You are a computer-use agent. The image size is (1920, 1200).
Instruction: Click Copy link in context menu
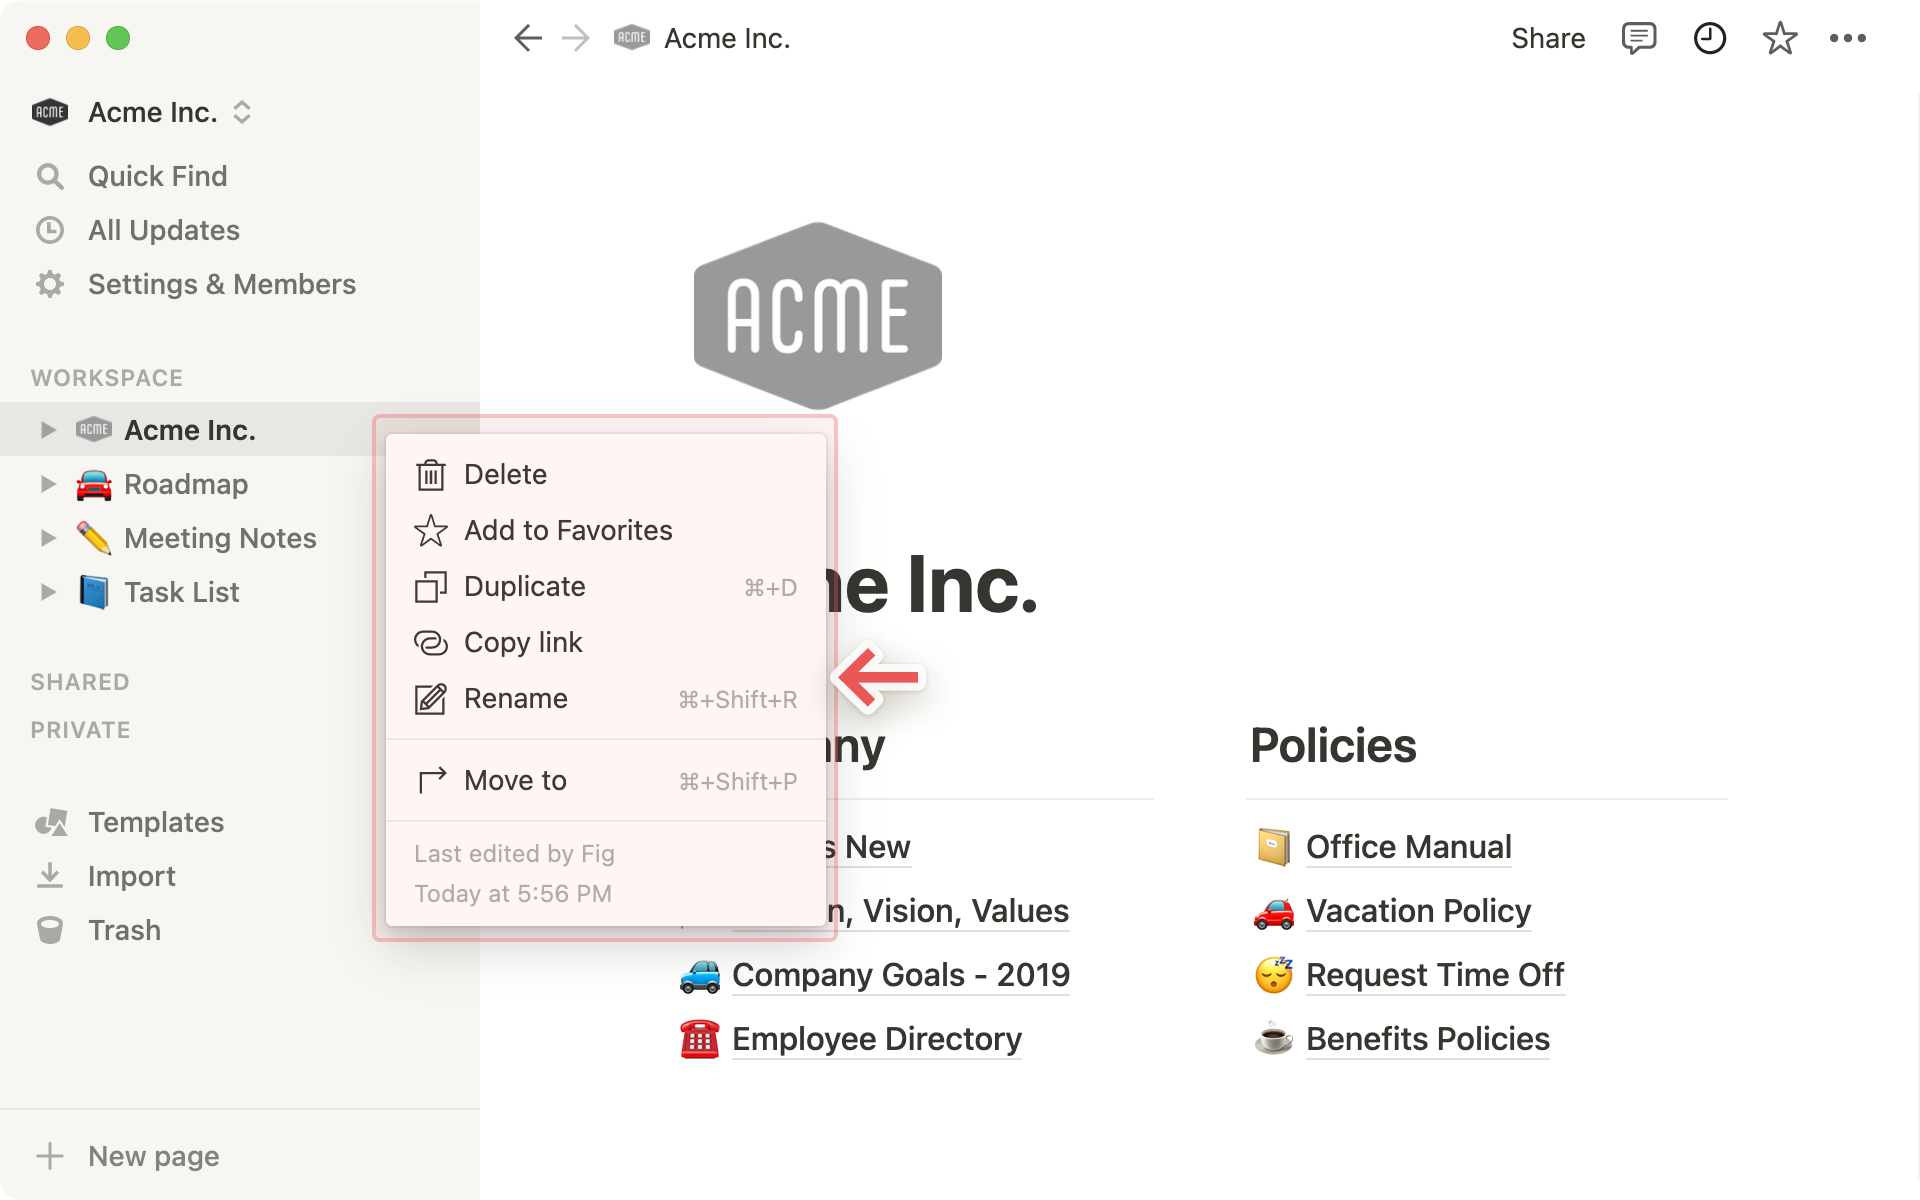click(523, 641)
